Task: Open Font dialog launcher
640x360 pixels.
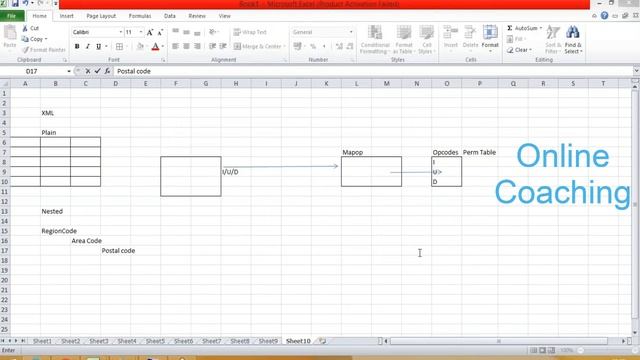Action: pos(163,60)
